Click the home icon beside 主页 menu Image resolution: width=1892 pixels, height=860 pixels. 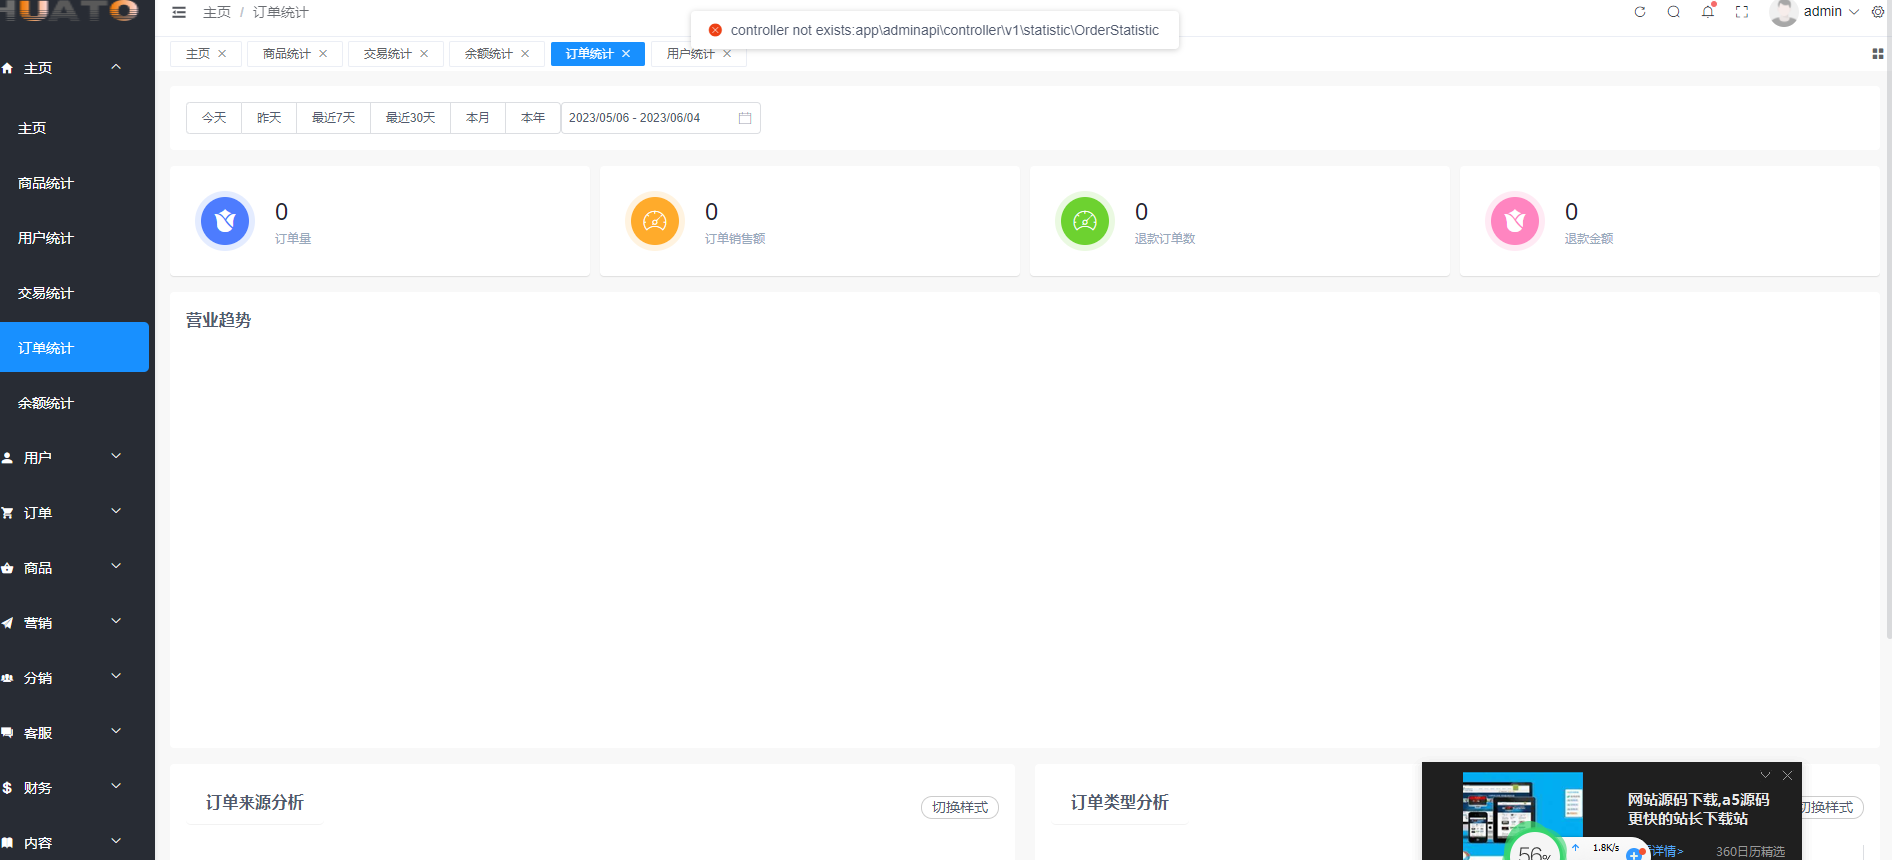(7, 68)
